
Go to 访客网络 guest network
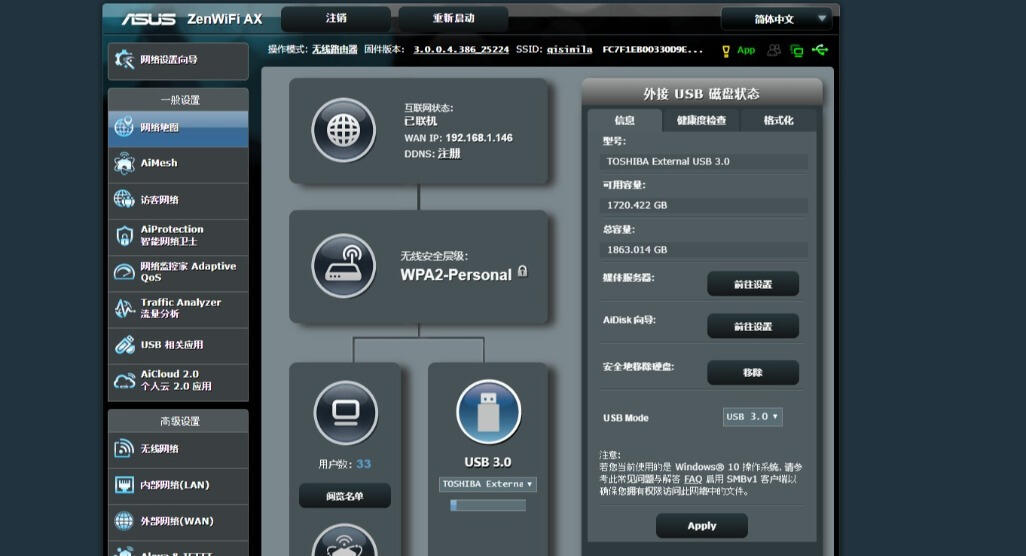178,200
